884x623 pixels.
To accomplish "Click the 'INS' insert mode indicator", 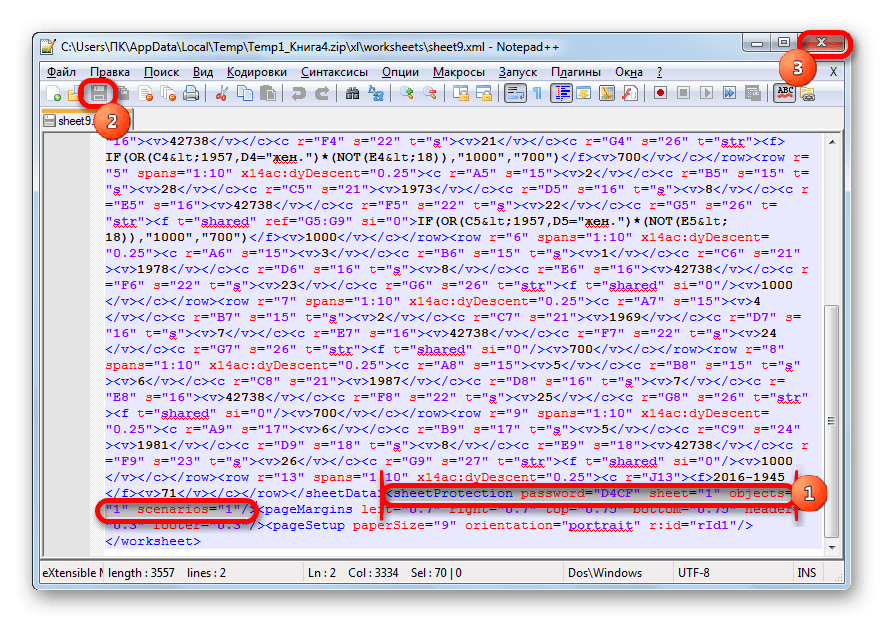I will (x=807, y=573).
